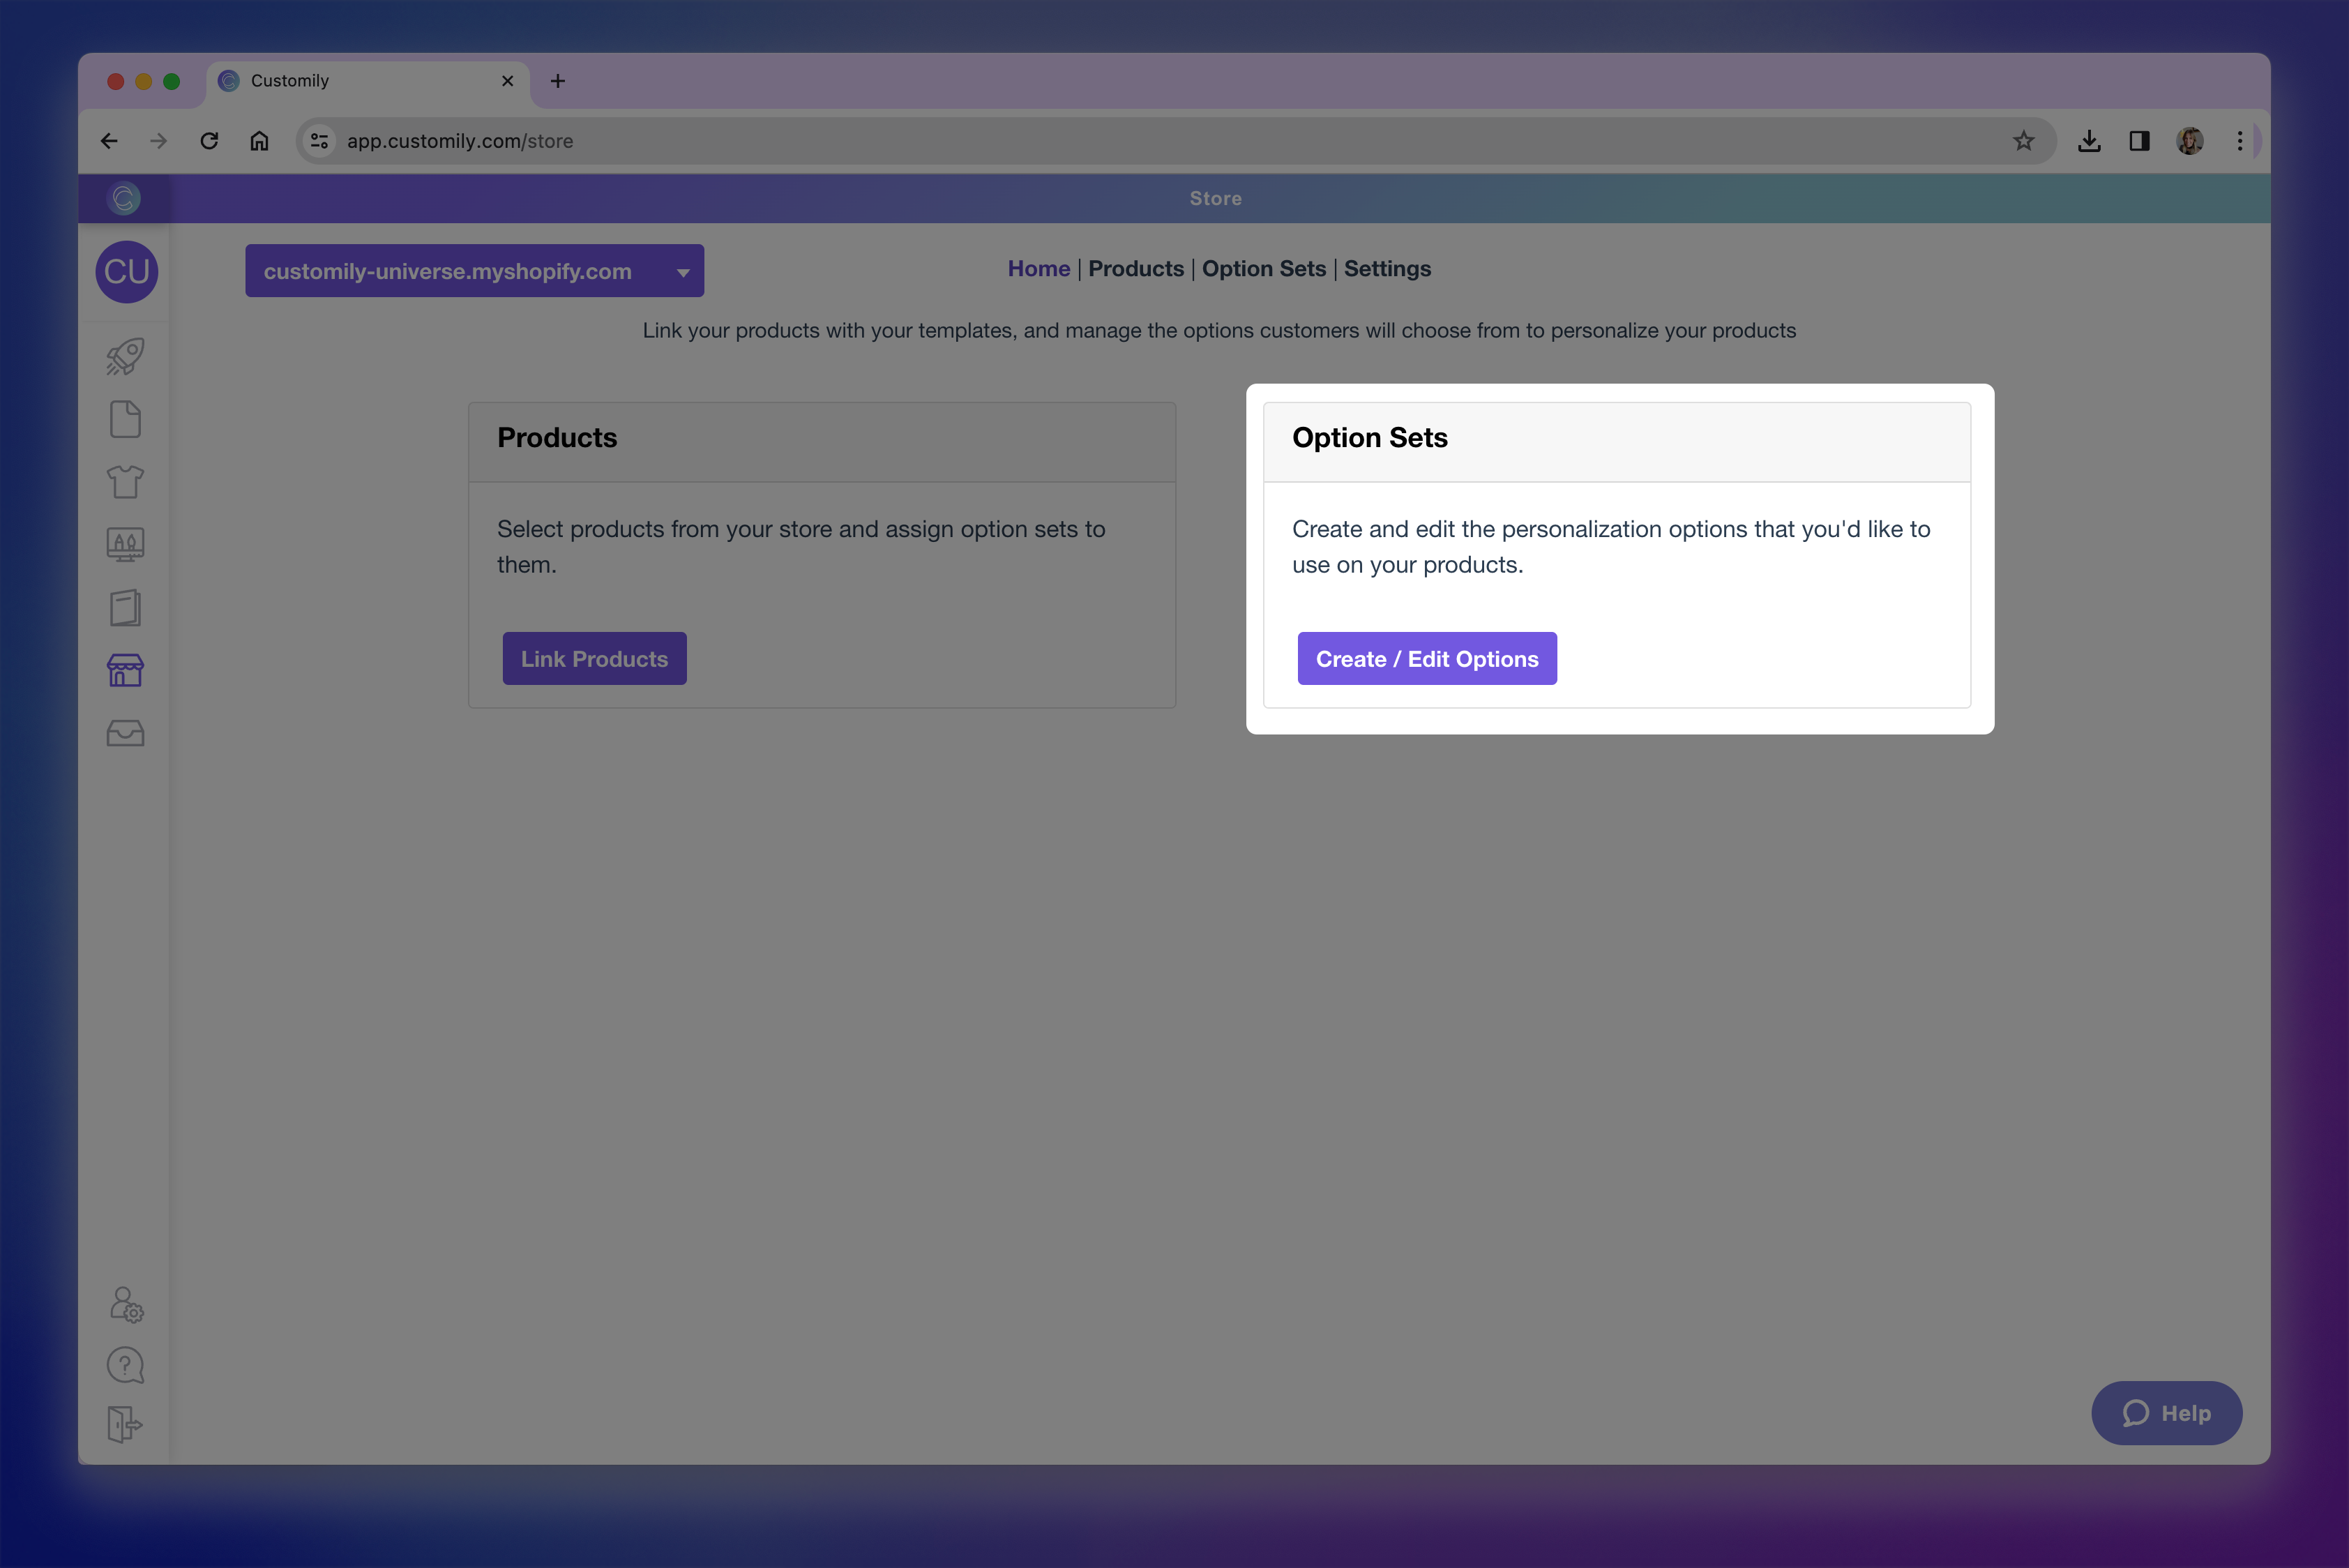The image size is (2349, 1568).
Task: Click the logout door icon
Action: coord(125,1424)
